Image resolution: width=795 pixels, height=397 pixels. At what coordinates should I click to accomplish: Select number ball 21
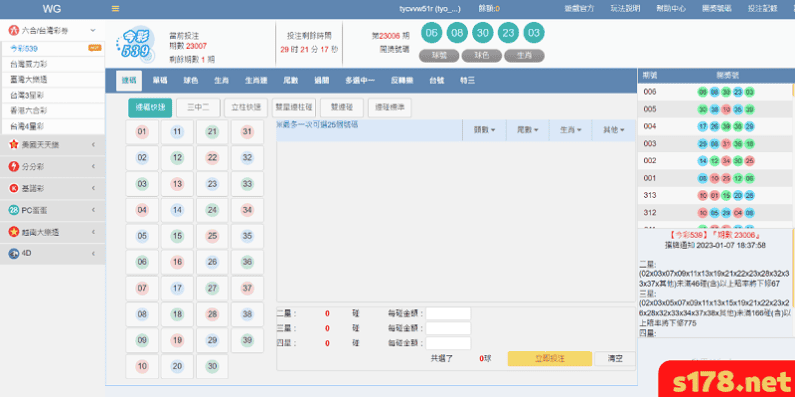click(x=212, y=132)
